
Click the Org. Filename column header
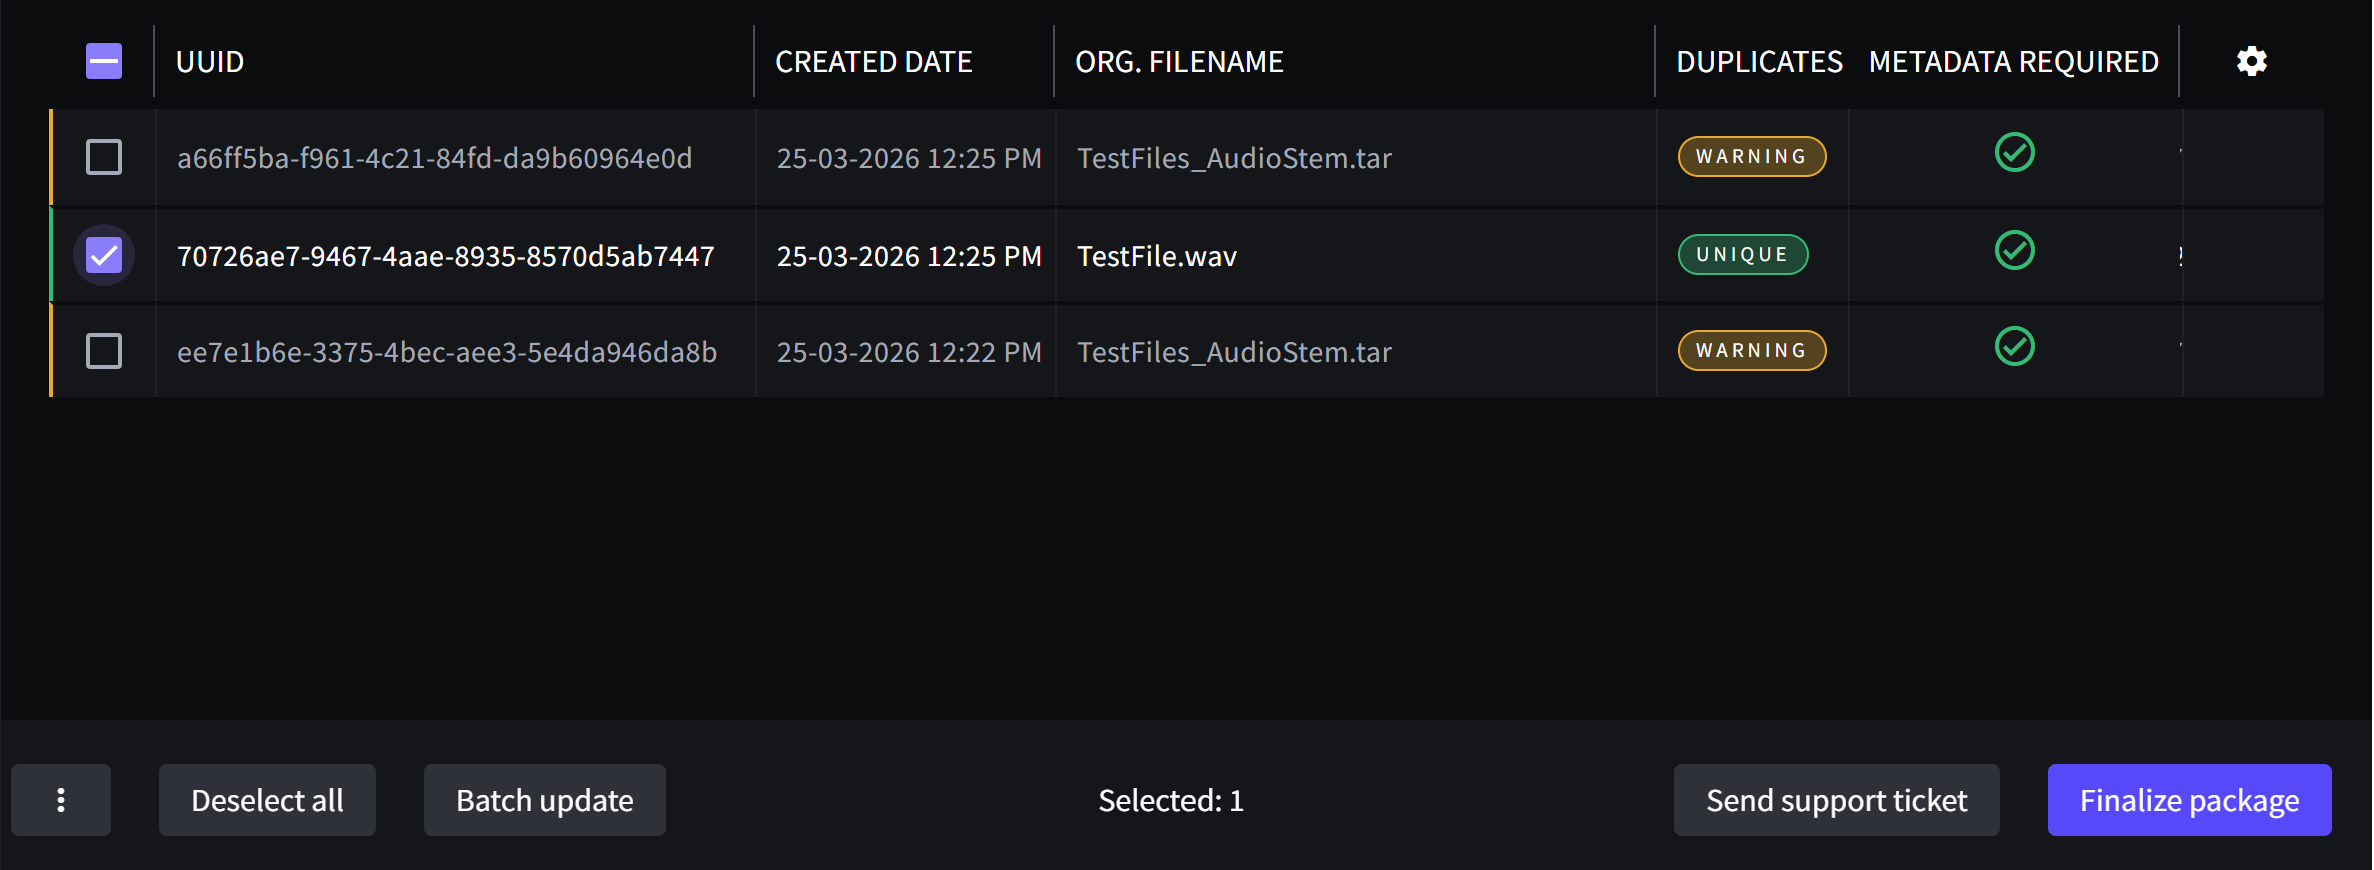(x=1178, y=62)
